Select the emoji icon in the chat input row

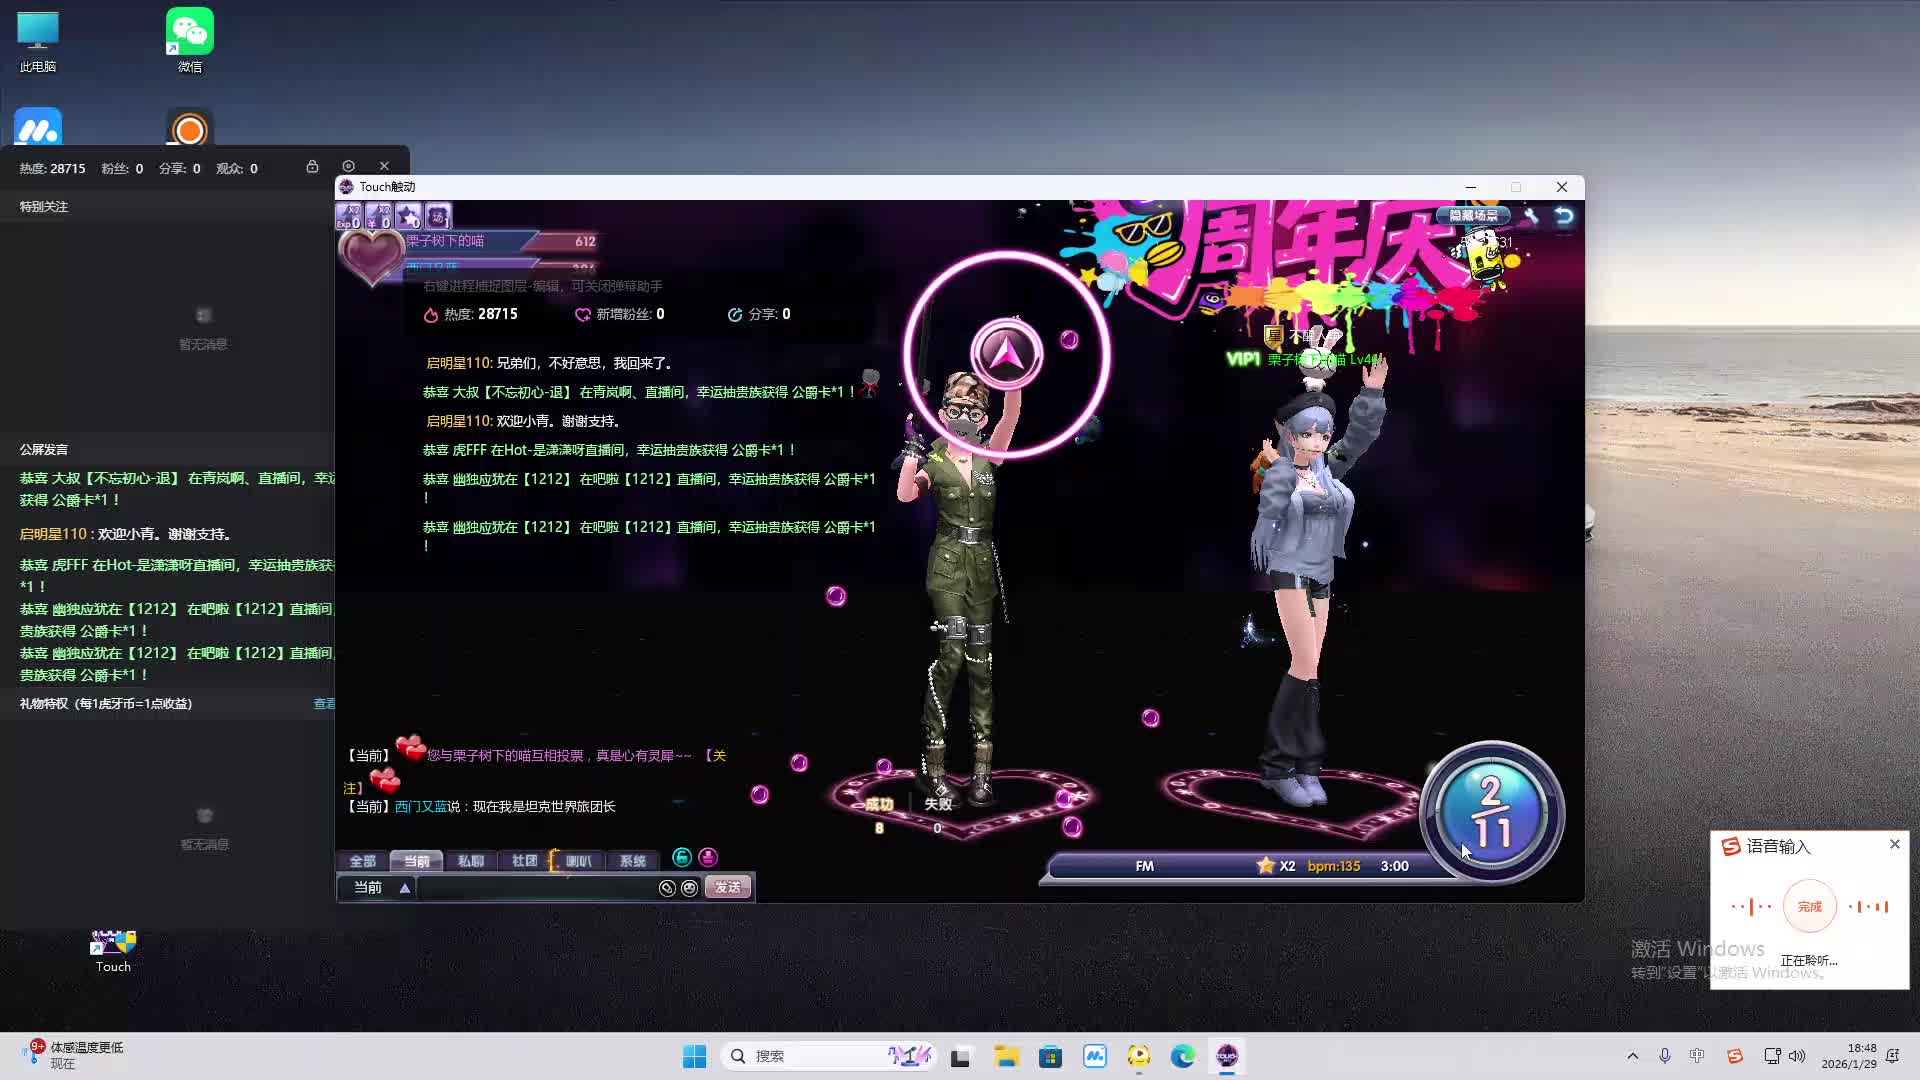(x=689, y=888)
